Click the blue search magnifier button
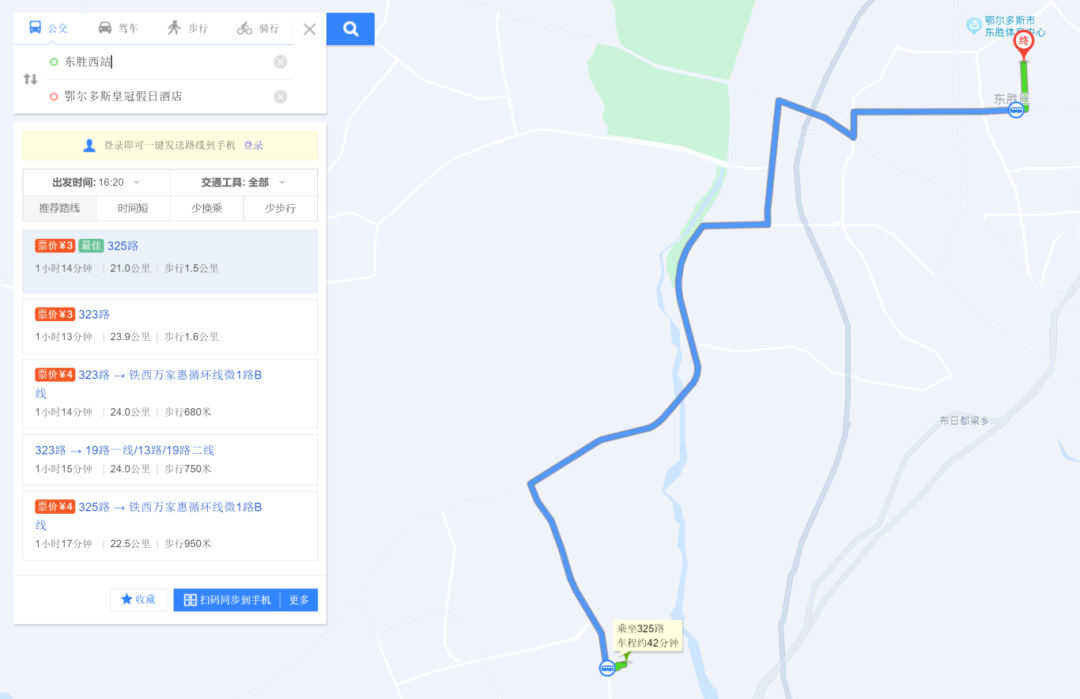The image size is (1080, 699). (351, 29)
